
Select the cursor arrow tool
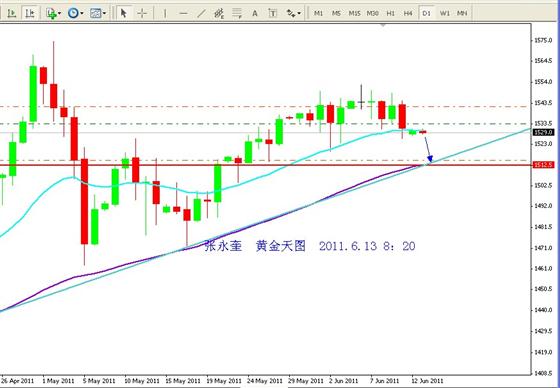(x=124, y=14)
